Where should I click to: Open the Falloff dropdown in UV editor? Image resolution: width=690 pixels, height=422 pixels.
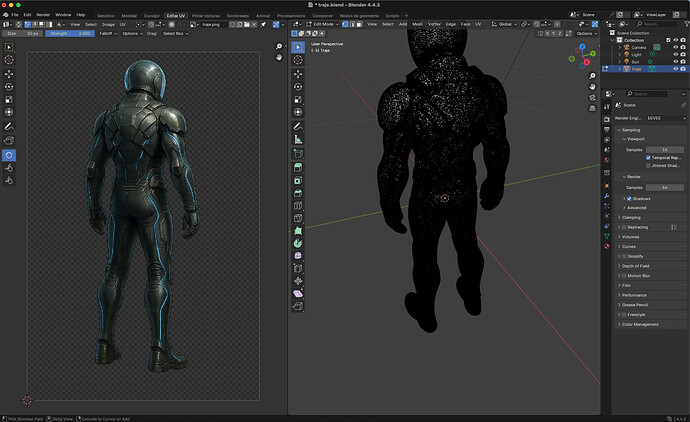pyautogui.click(x=108, y=33)
